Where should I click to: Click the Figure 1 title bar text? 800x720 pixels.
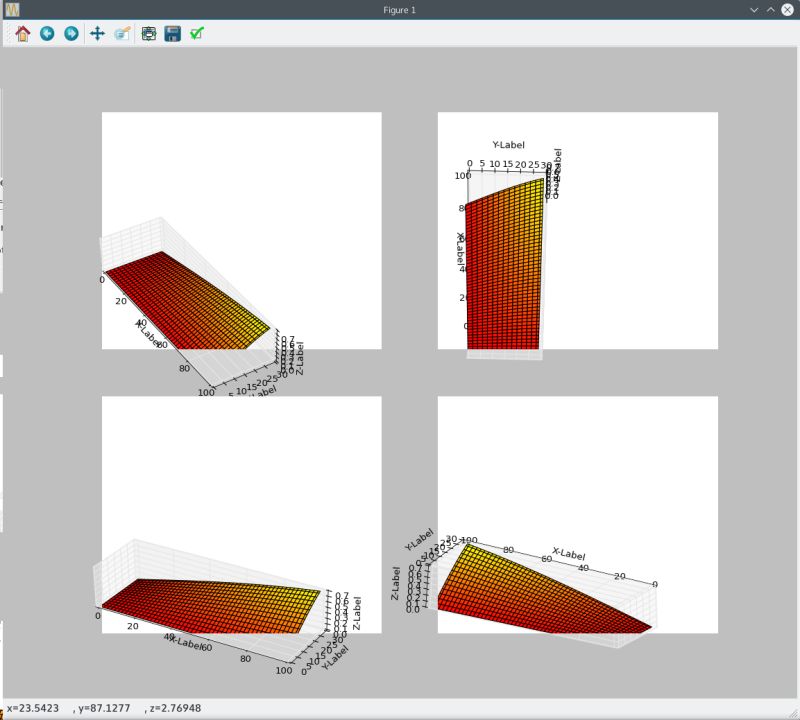400,9
